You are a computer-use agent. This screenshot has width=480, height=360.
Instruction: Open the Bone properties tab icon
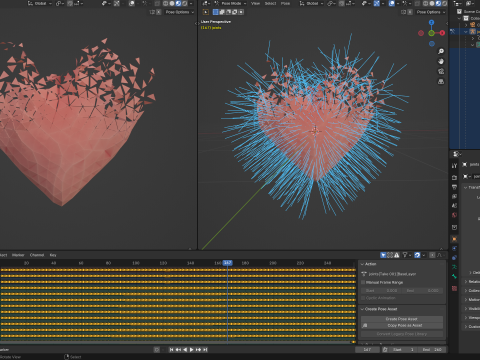(454, 276)
